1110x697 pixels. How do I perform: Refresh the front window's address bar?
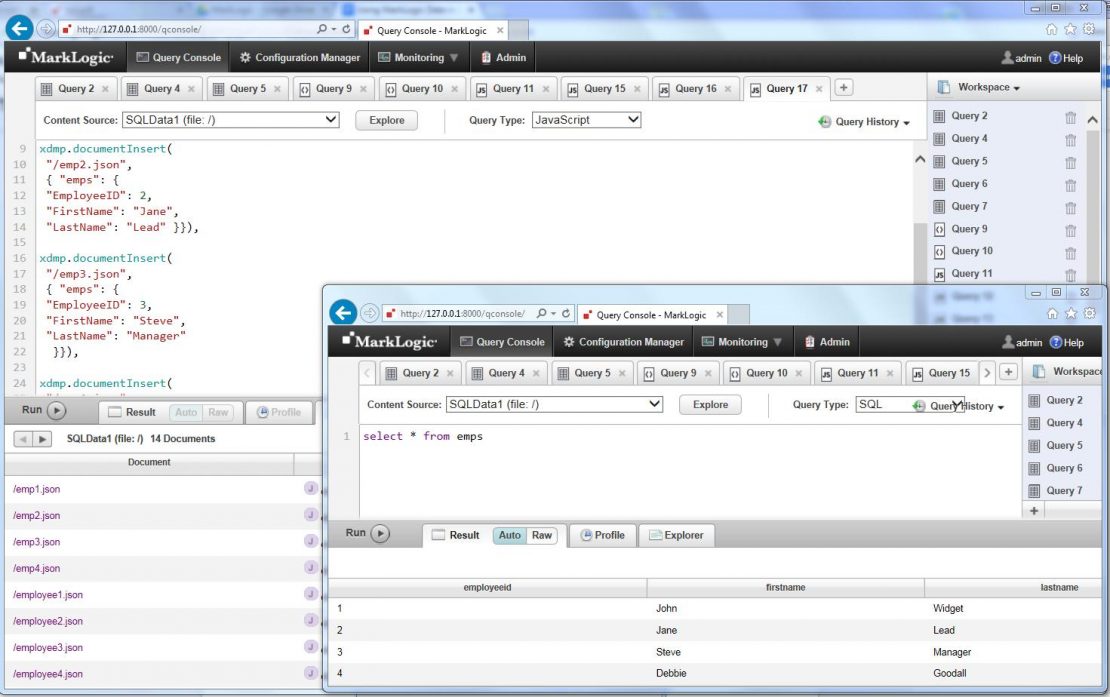566,313
